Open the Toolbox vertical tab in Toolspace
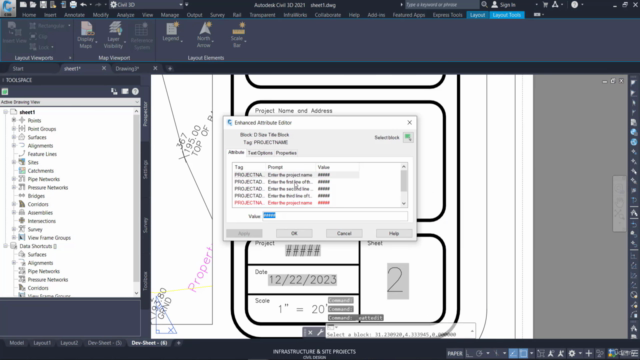The width and height of the screenshot is (640, 360). tap(145, 281)
